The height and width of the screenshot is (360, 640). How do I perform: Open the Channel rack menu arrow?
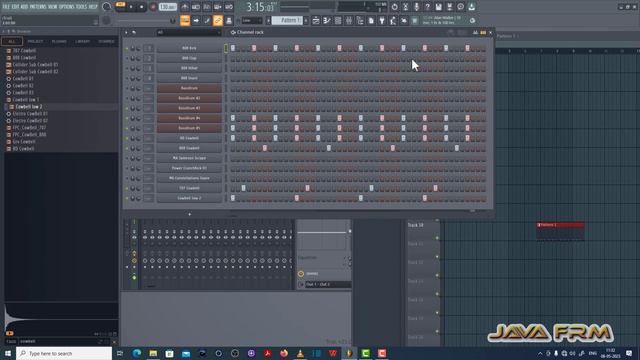tap(126, 32)
